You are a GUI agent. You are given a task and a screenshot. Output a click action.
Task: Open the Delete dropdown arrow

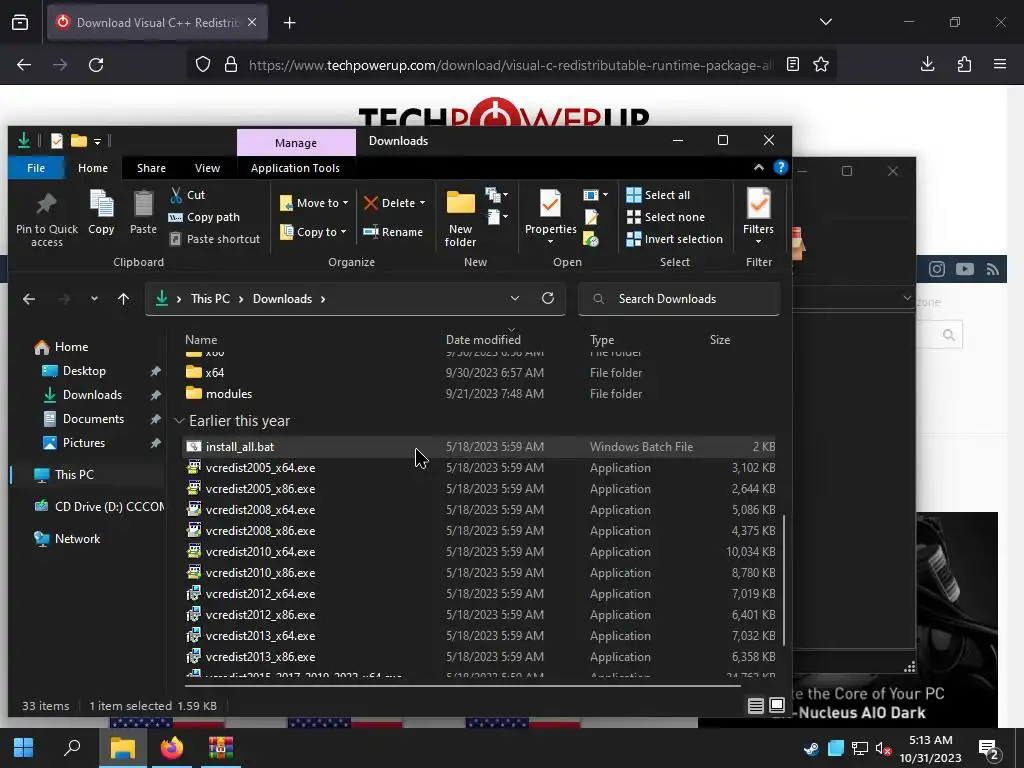tap(423, 203)
